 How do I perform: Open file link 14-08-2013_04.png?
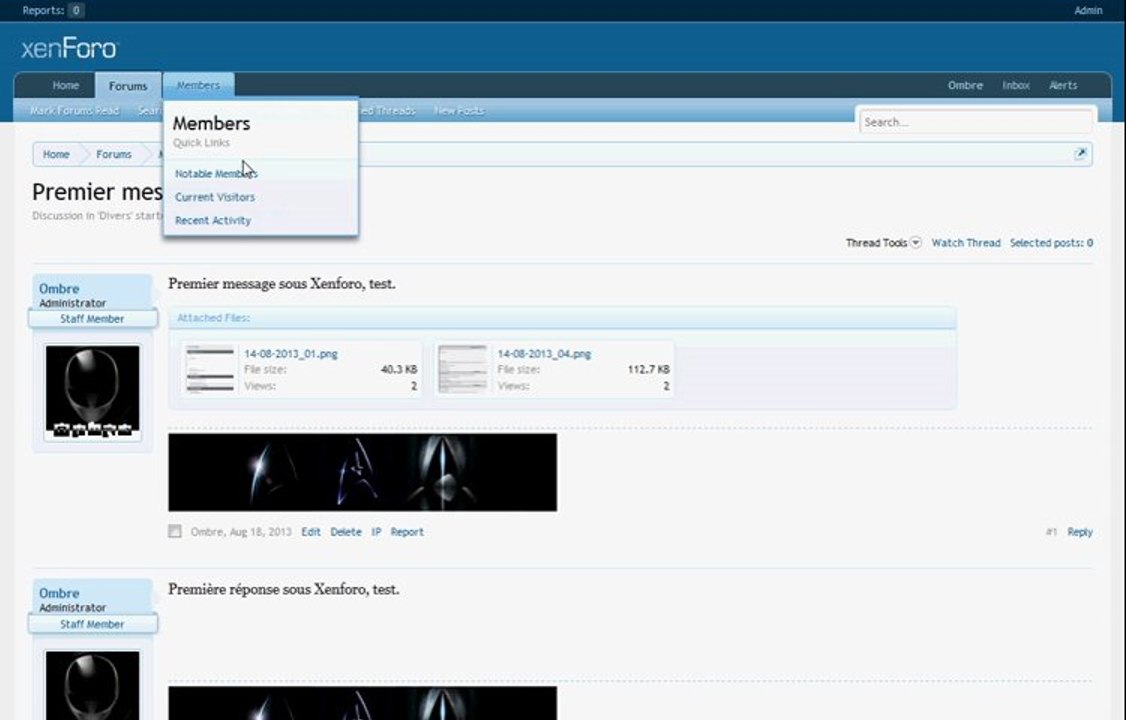click(544, 354)
